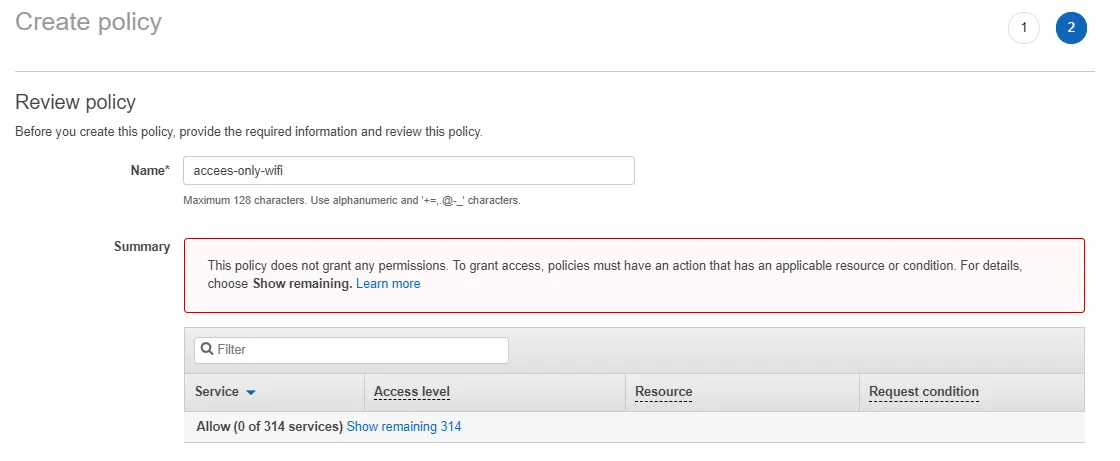Click the Review policy heading
Viewport: 1120px width, 461px height.
[75, 102]
